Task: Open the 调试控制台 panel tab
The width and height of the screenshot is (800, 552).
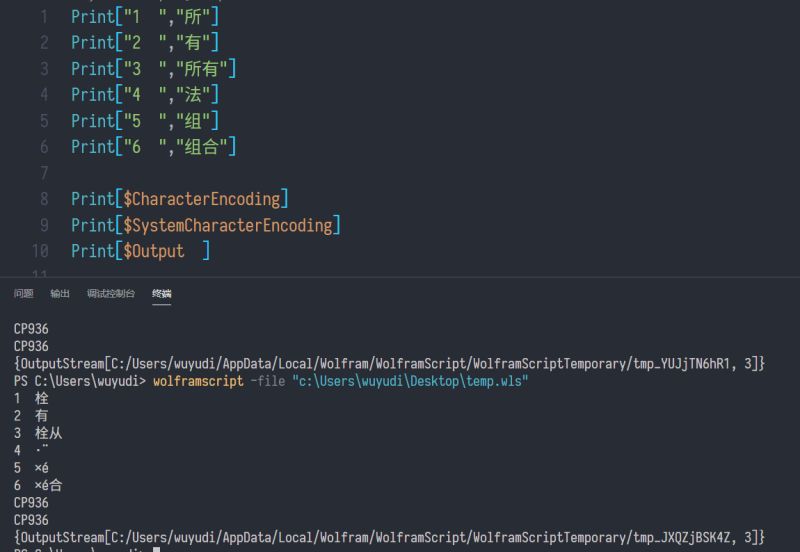Action: (x=111, y=293)
